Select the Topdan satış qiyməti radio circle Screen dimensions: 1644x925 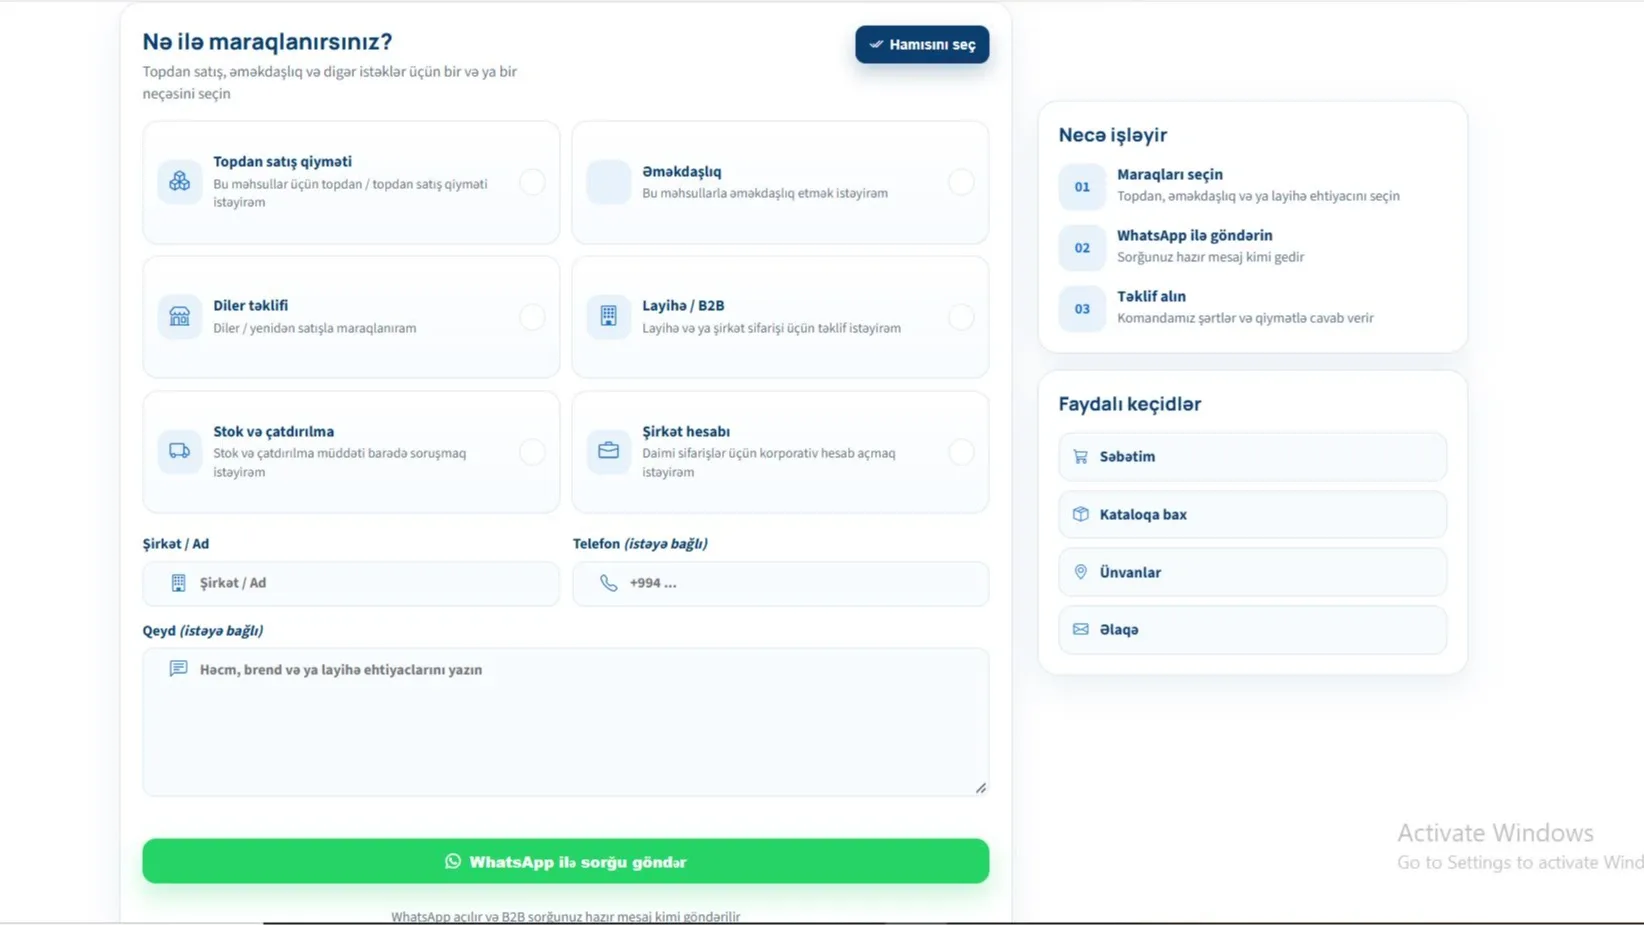pyautogui.click(x=532, y=182)
